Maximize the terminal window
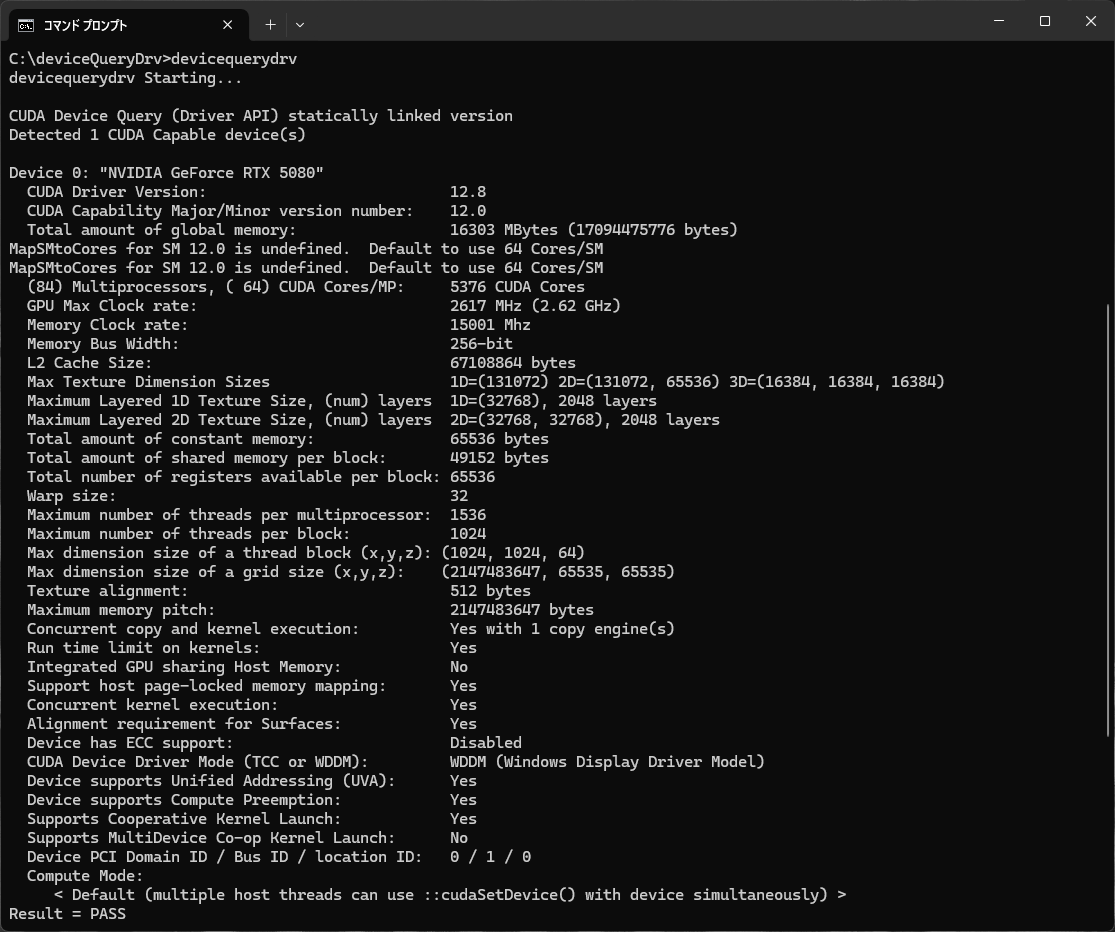The height and width of the screenshot is (932, 1115). 1045,21
